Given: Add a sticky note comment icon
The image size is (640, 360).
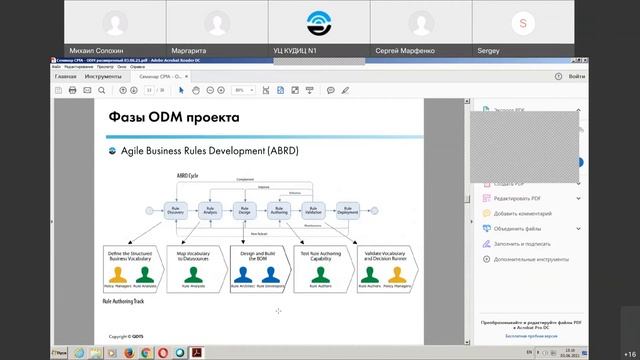Looking at the screenshot, I should (x=331, y=90).
